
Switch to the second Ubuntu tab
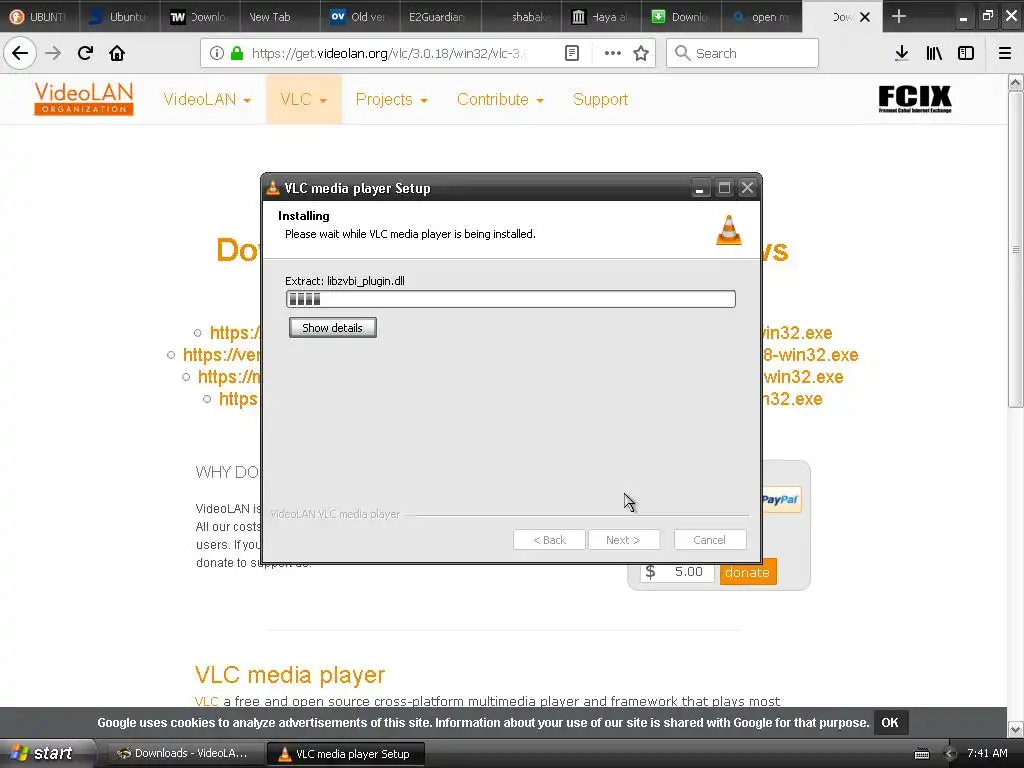pos(120,16)
